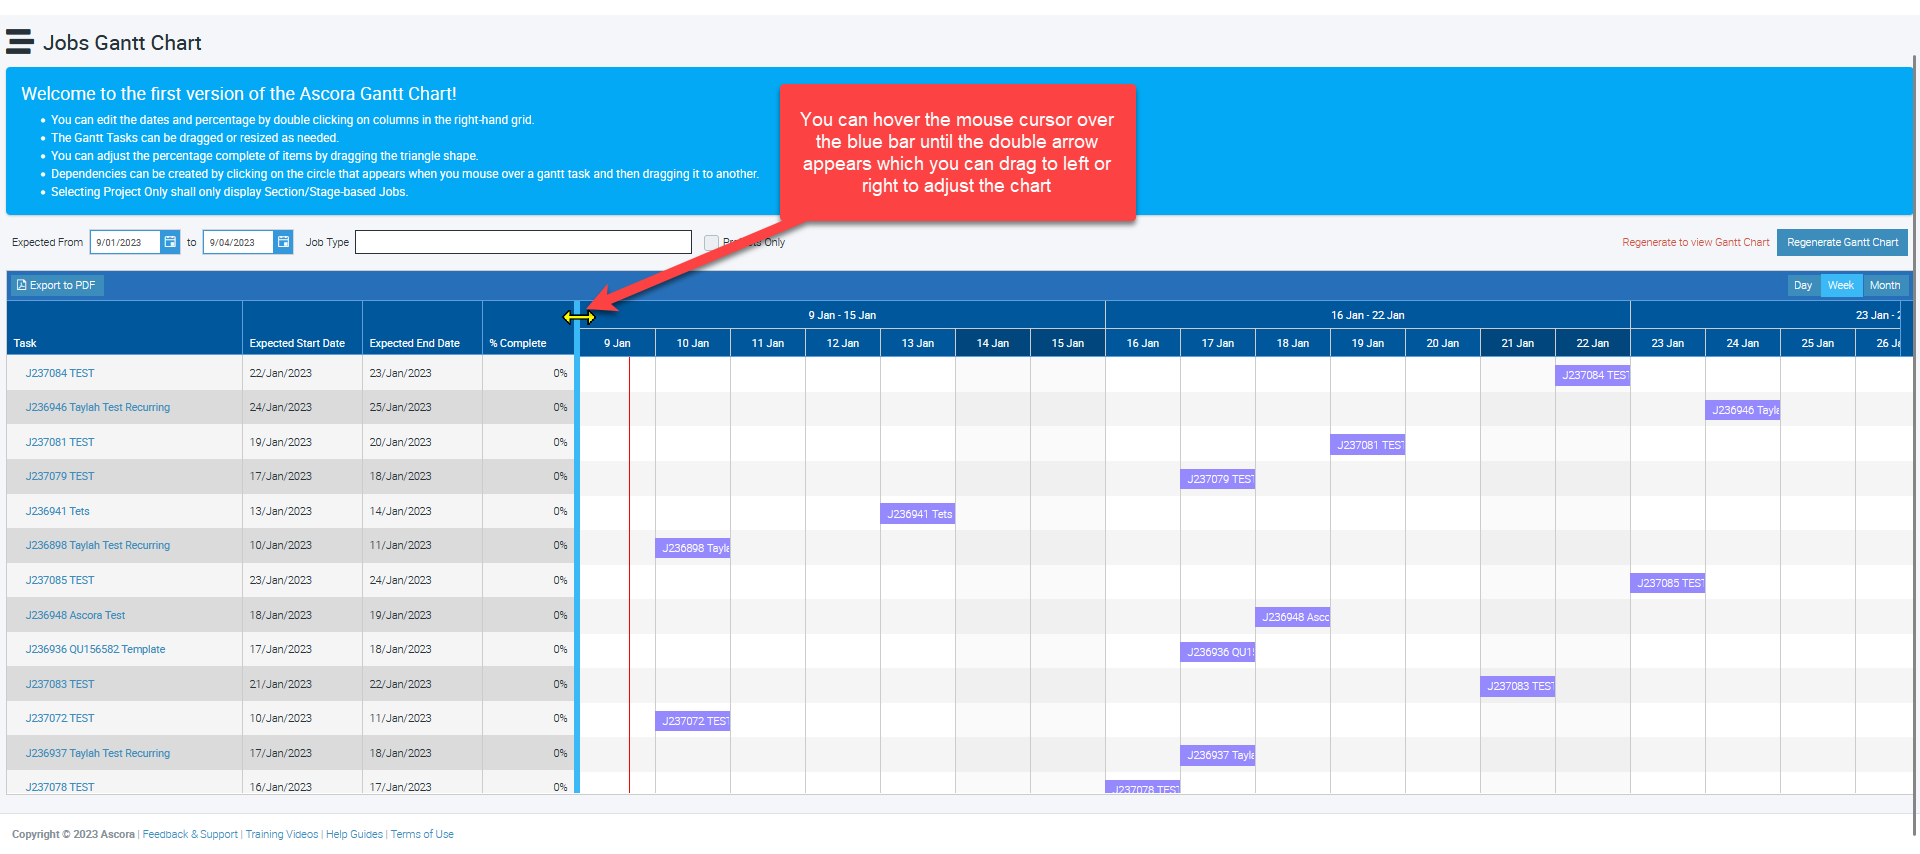Open the Expected From calendar picker
Viewport: 1920px width, 854px height.
tap(170, 242)
